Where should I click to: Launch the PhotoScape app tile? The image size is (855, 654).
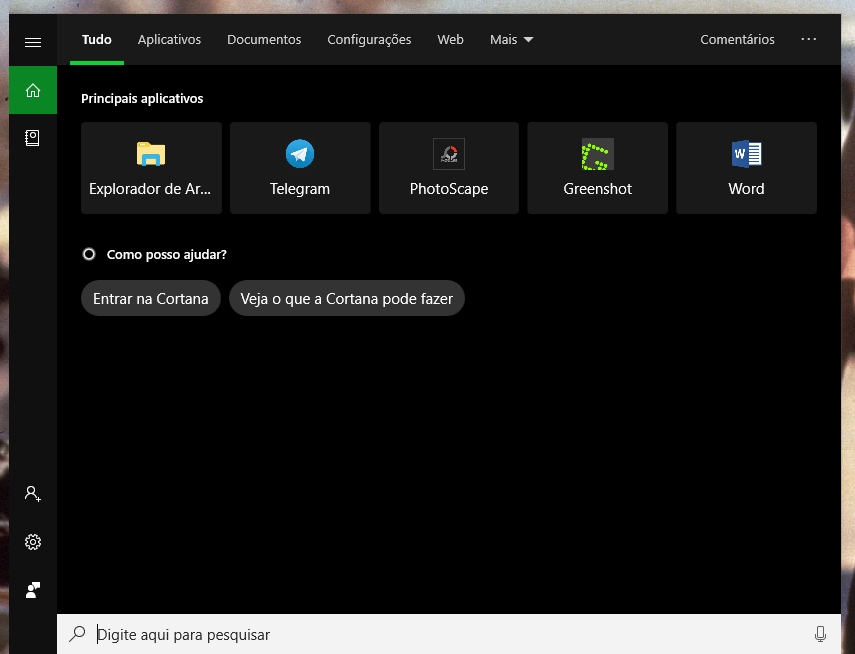[x=449, y=168]
